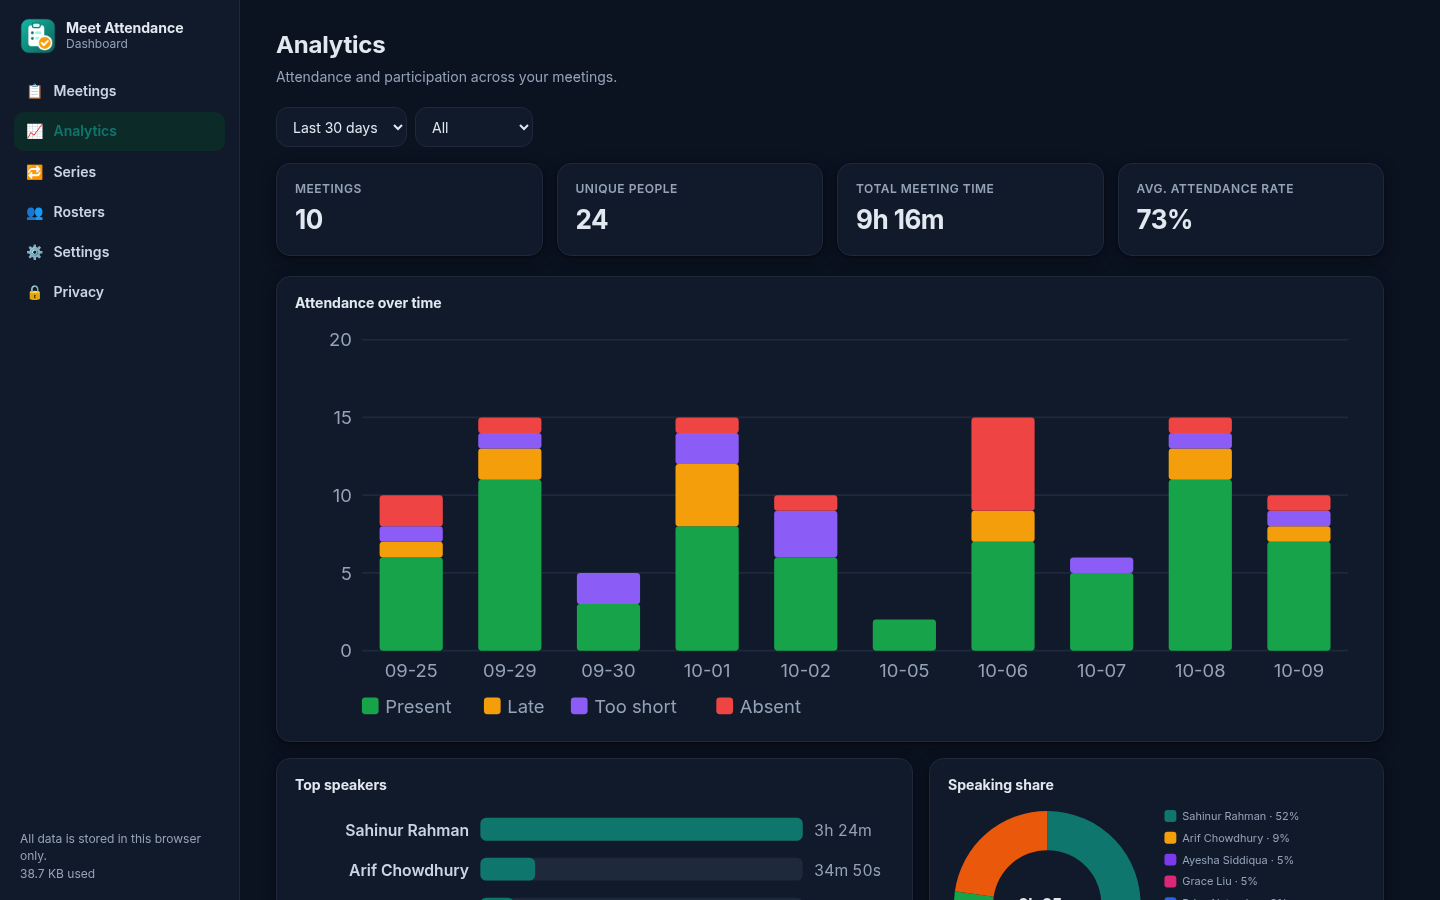
Task: Open the All filter dropdown
Action: (474, 127)
